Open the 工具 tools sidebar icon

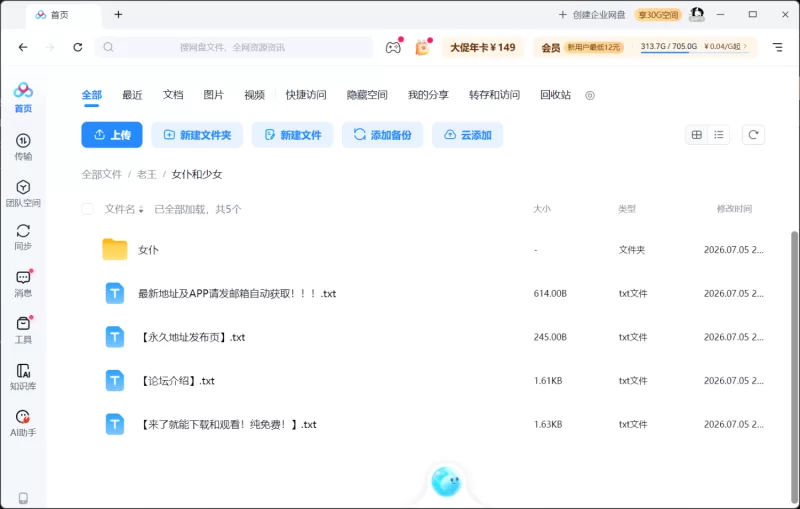(23, 330)
